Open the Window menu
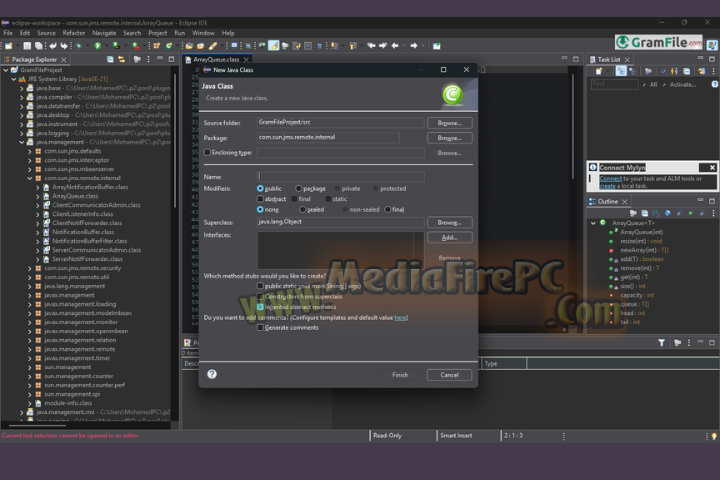Screen dimensions: 720x480 [203, 33]
